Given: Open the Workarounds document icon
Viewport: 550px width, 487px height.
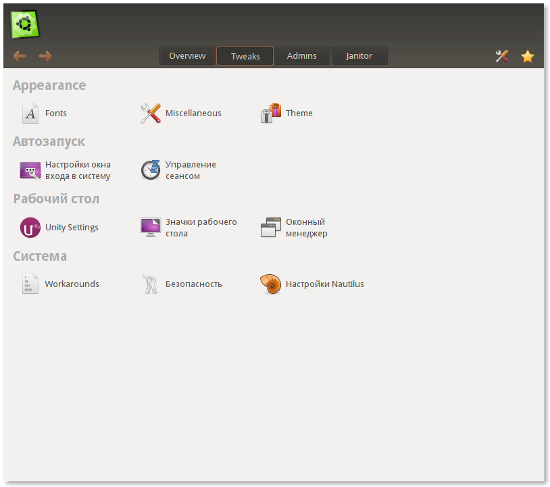Looking at the screenshot, I should (x=30, y=283).
